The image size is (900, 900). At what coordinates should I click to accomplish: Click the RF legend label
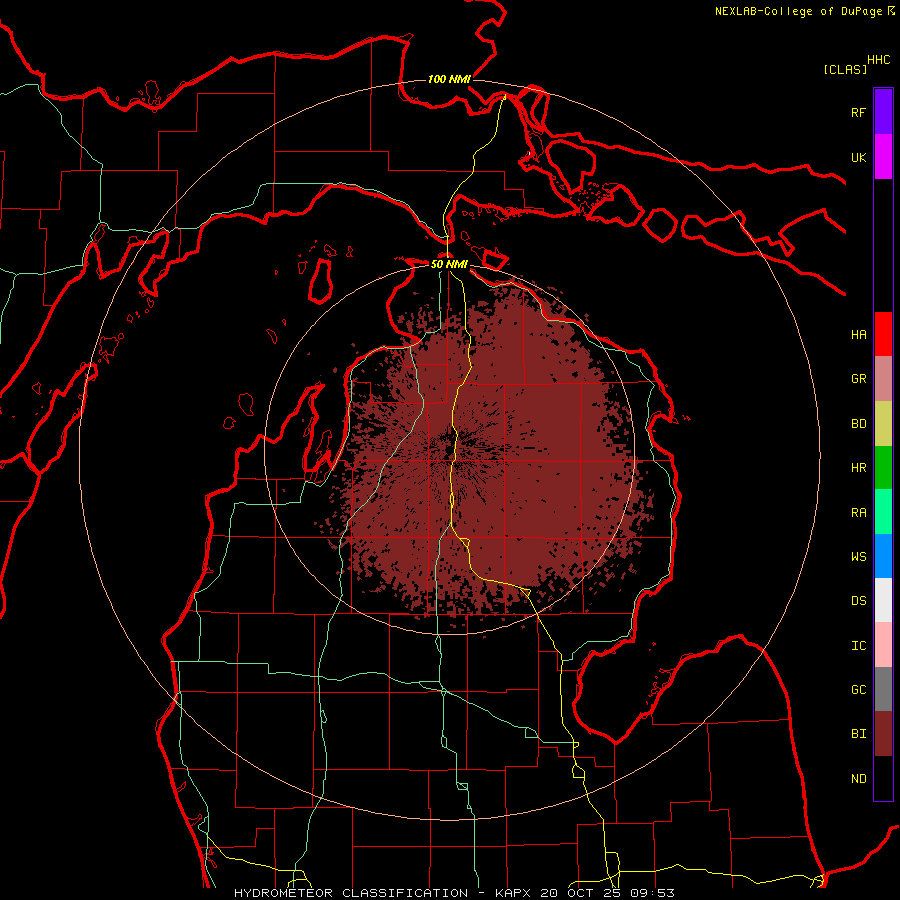[x=858, y=112]
